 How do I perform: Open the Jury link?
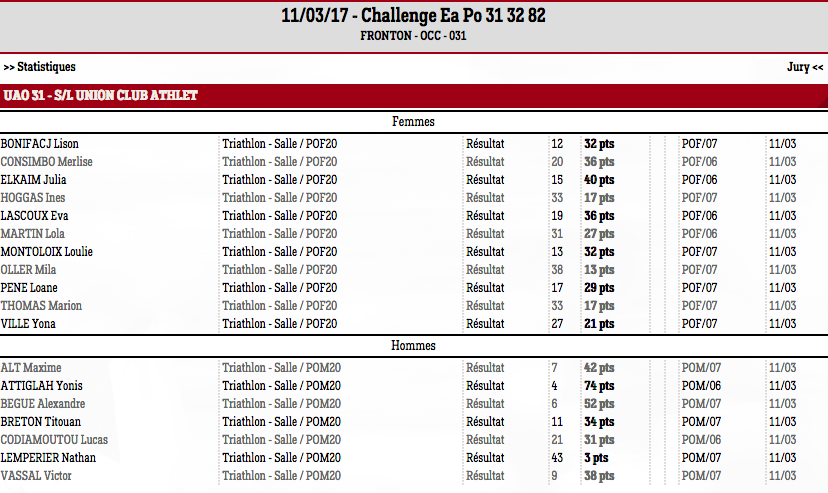tap(805, 67)
